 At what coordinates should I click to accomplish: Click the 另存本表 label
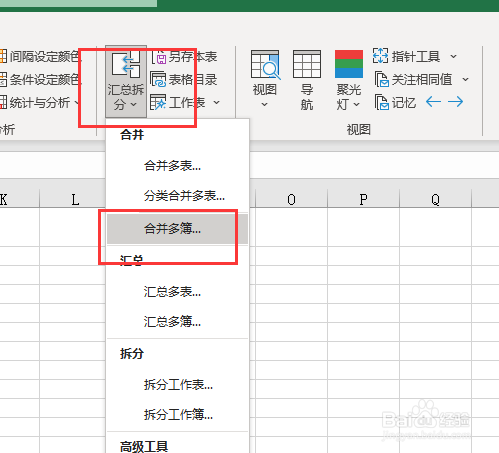point(193,57)
